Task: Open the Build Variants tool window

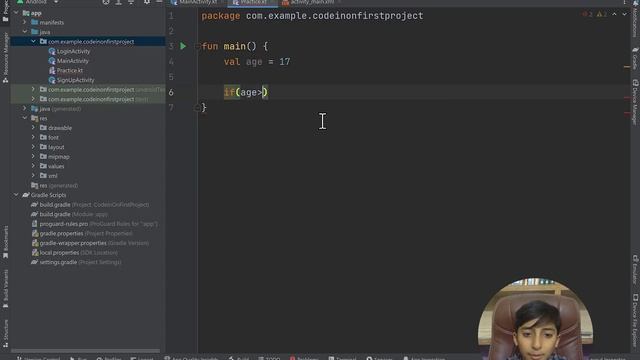Action: pyautogui.click(x=5, y=289)
